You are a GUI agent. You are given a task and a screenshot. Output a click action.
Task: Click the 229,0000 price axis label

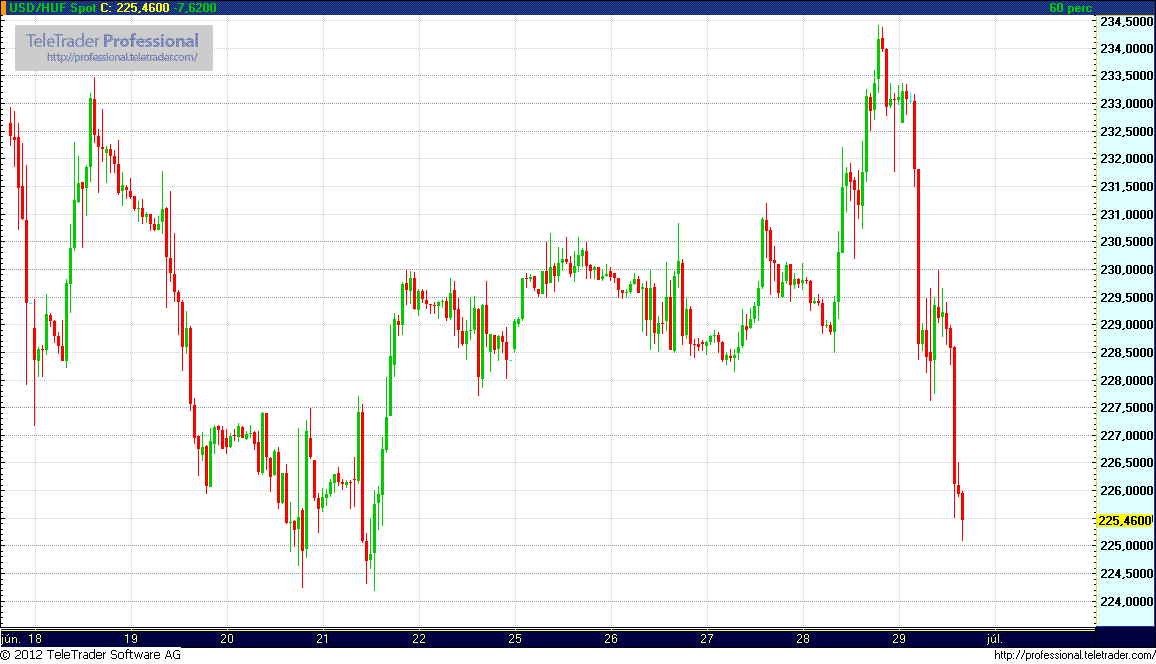(x=1127, y=325)
